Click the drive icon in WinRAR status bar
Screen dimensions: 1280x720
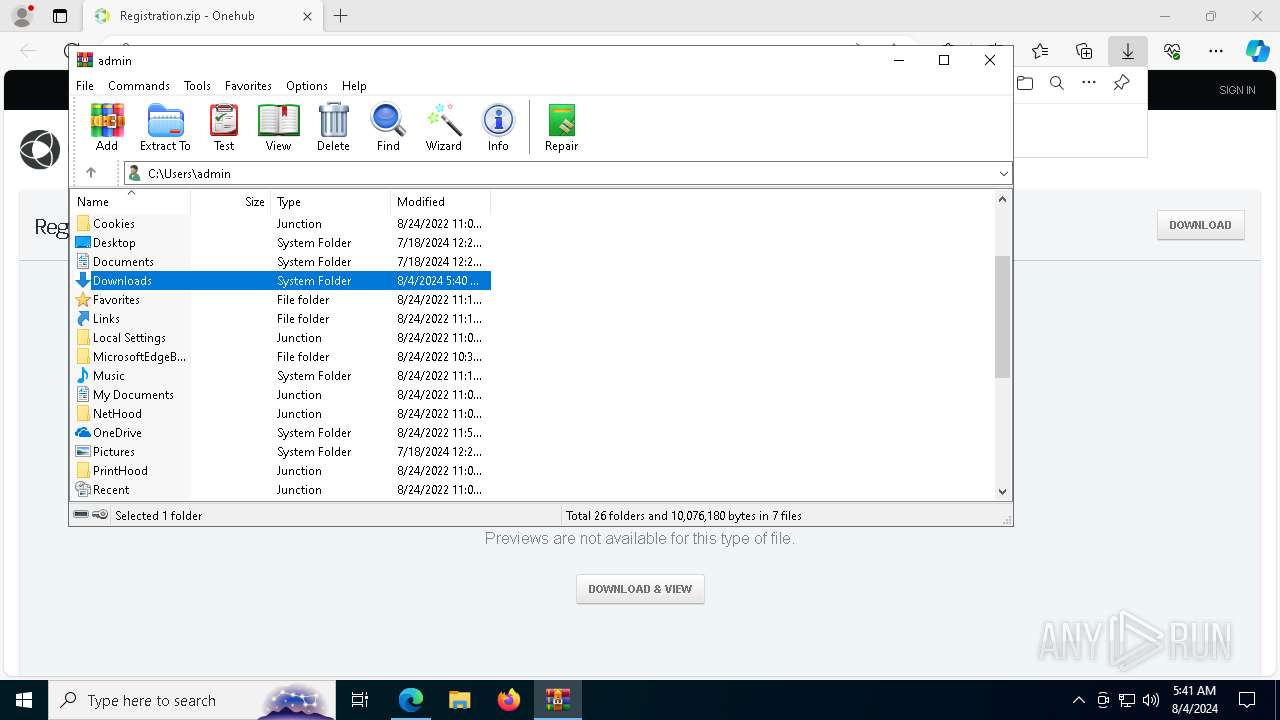click(81, 515)
